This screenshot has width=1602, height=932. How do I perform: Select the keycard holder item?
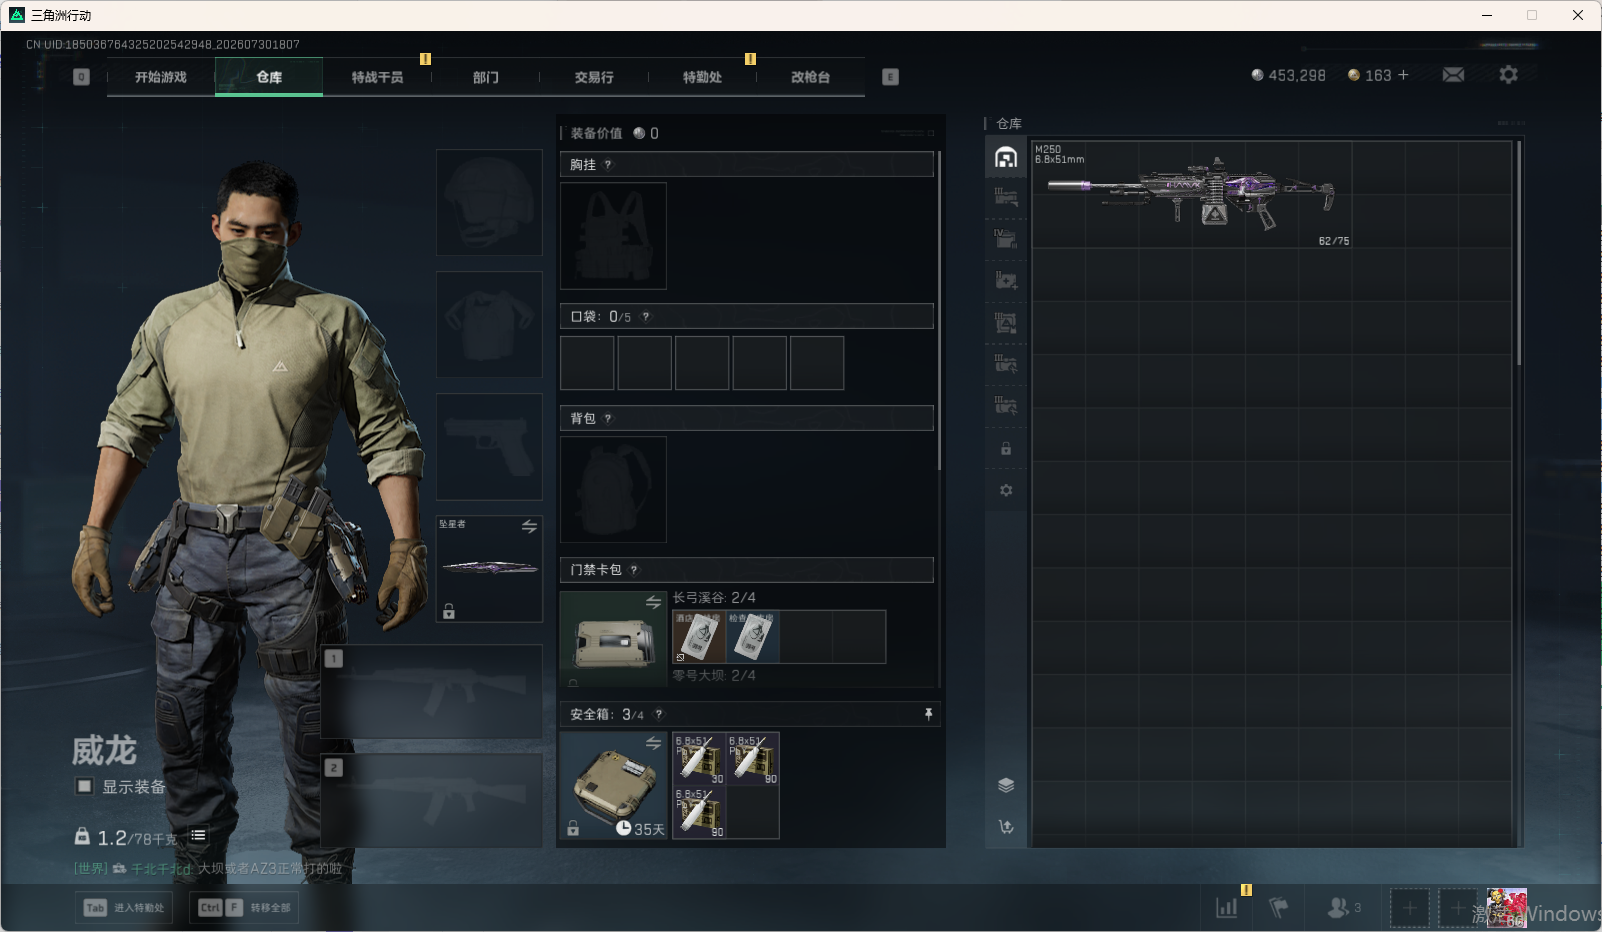[613, 639]
